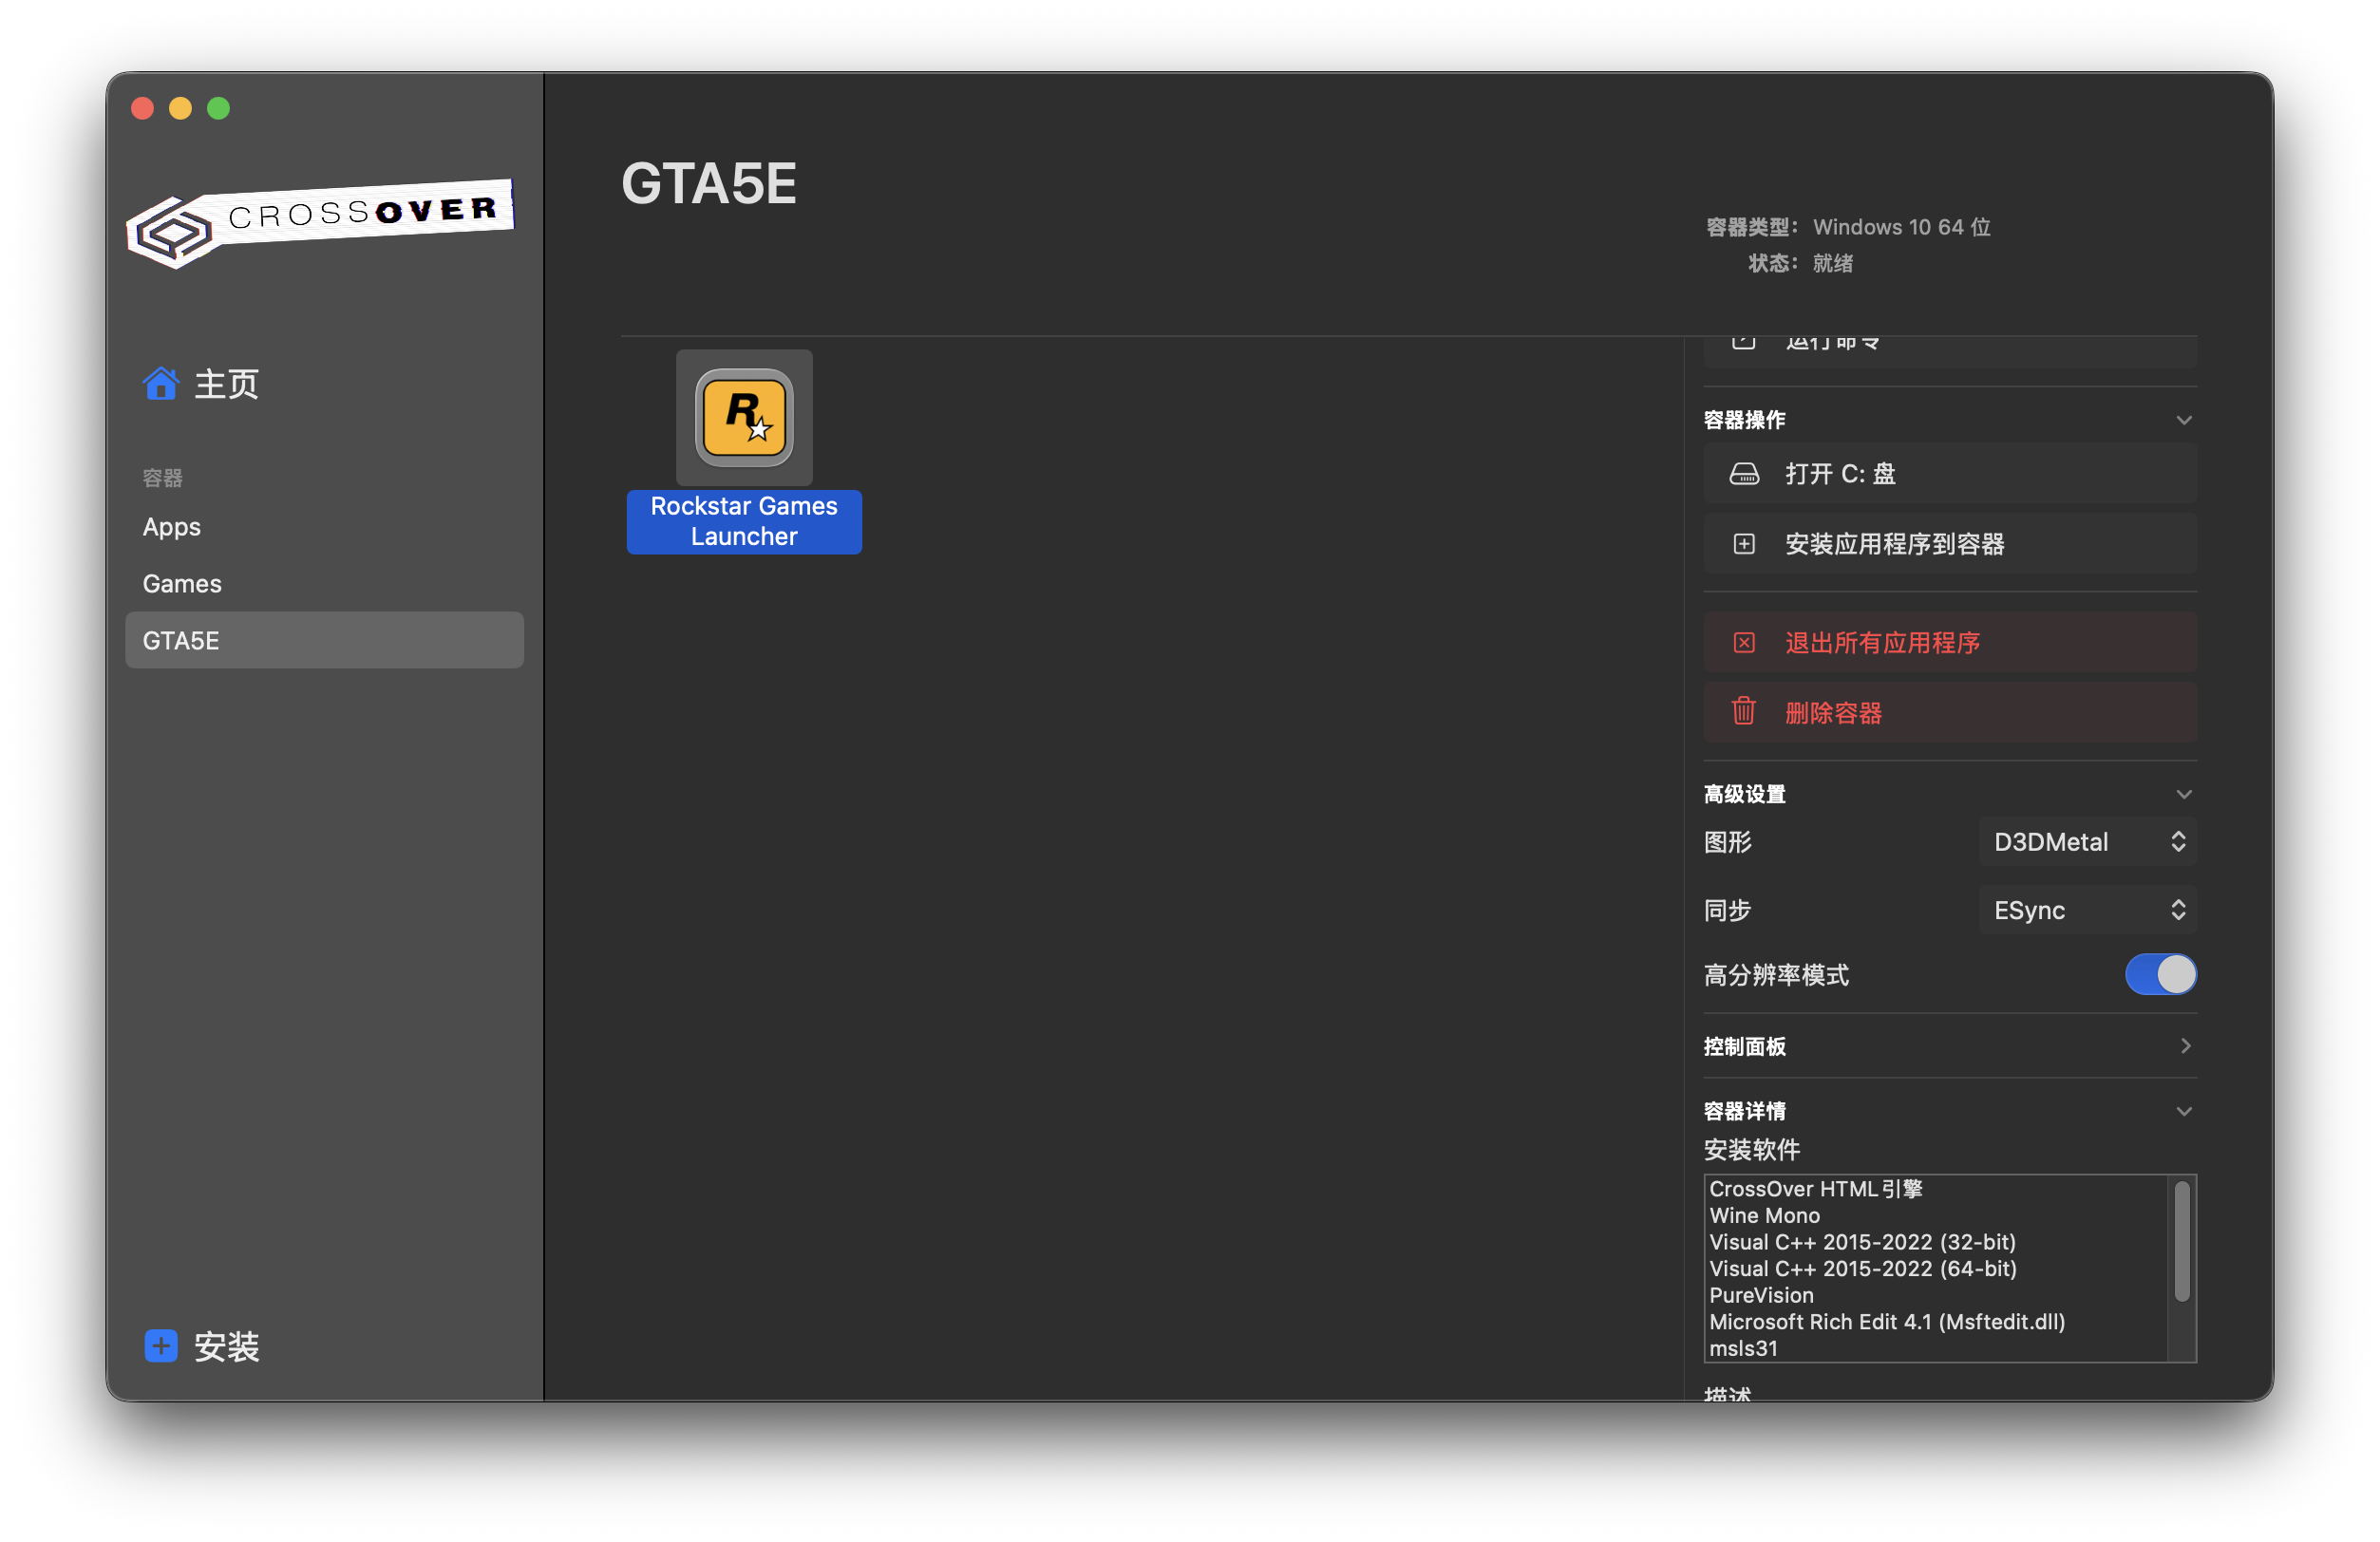Select the GTA5E container
The image size is (2380, 1542).
click(324, 641)
